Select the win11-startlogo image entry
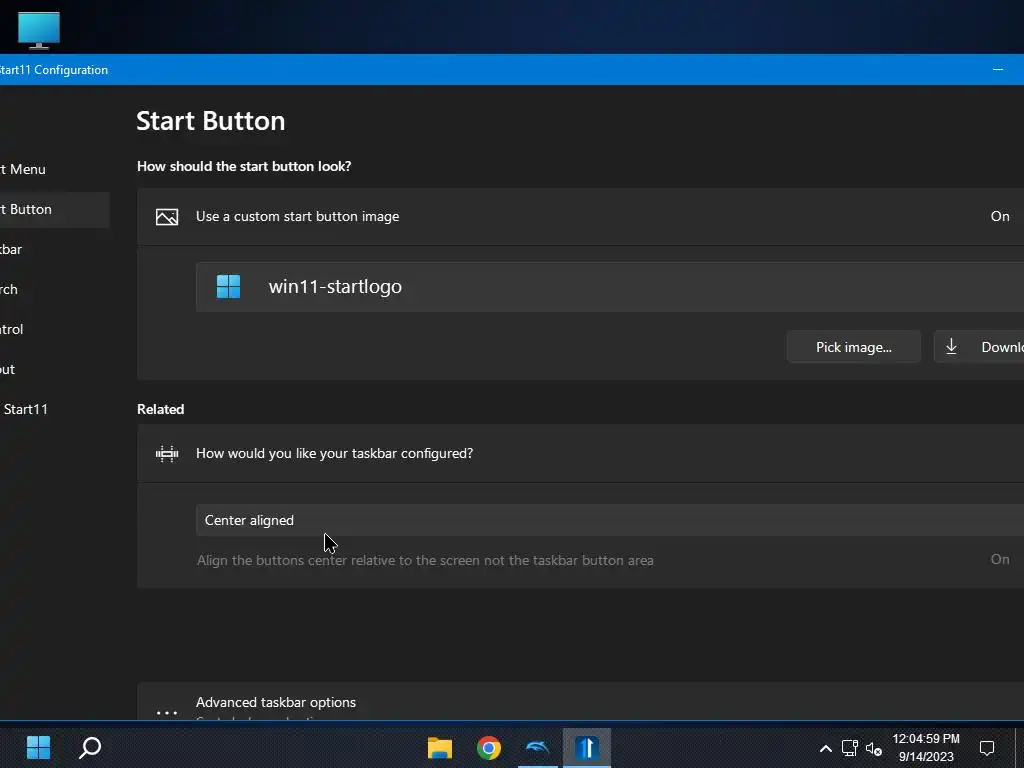This screenshot has width=1024, height=768. coord(610,287)
